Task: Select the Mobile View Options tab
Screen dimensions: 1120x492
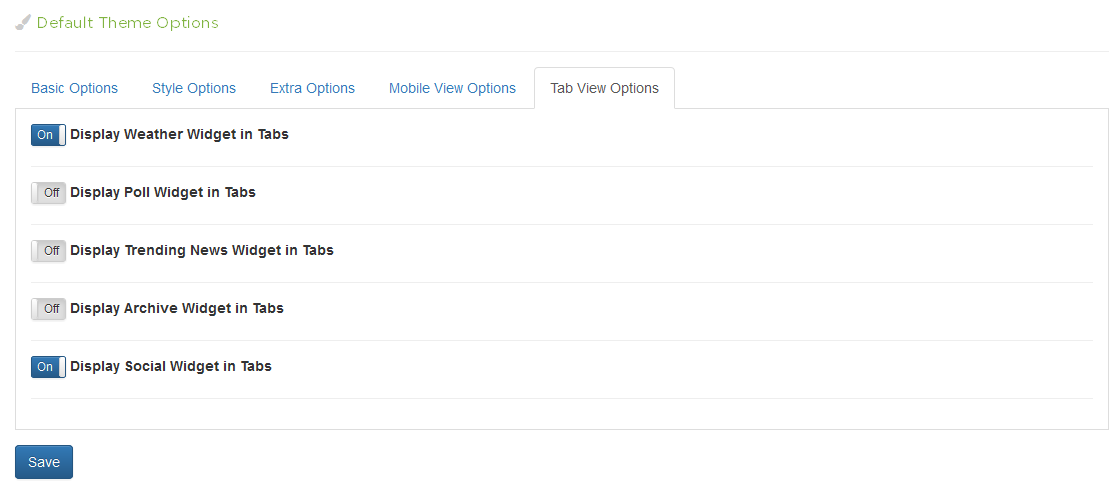Action: tap(452, 88)
